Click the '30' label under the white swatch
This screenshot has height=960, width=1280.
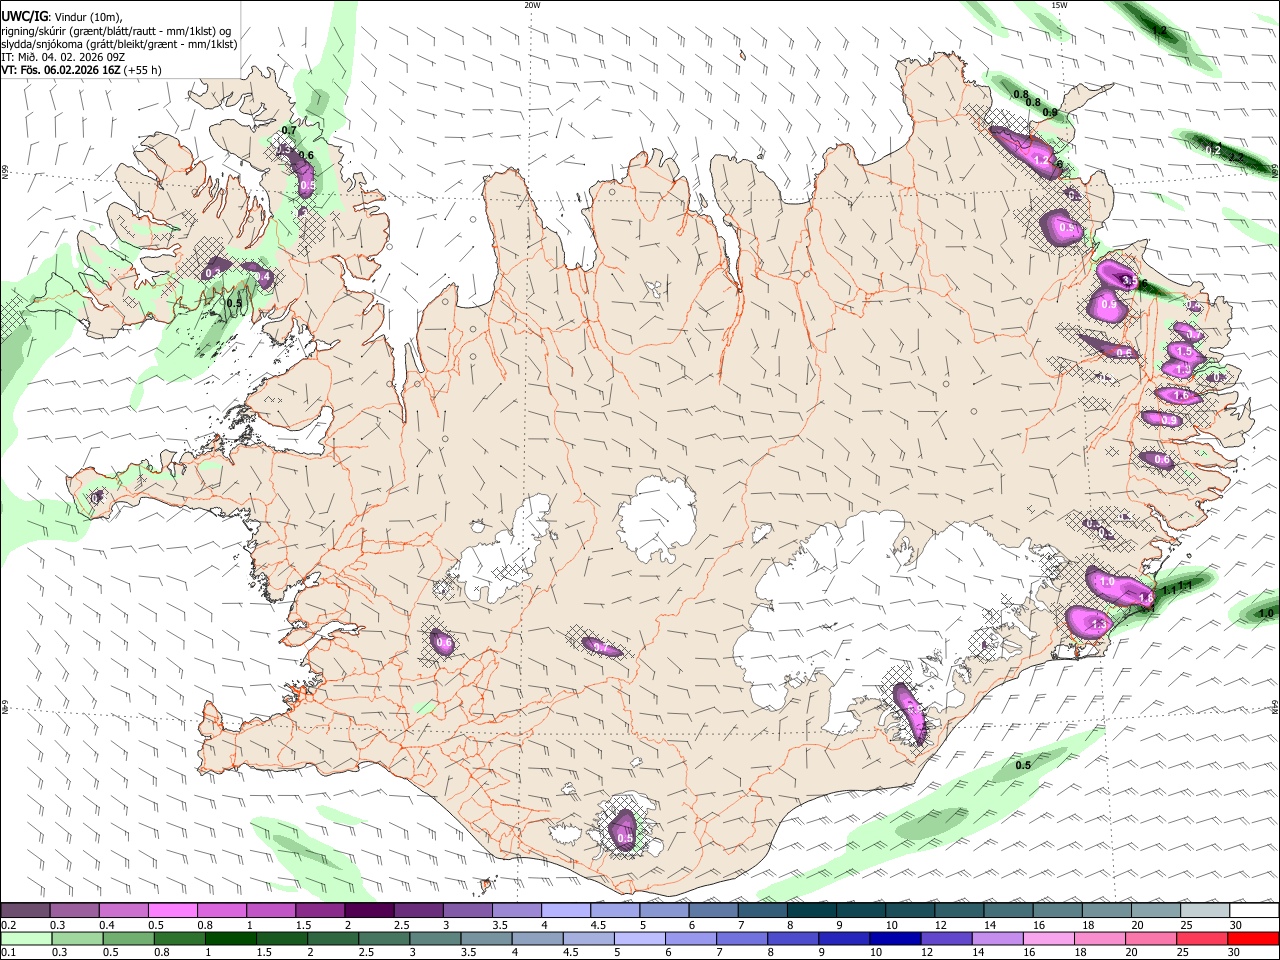[1236, 925]
